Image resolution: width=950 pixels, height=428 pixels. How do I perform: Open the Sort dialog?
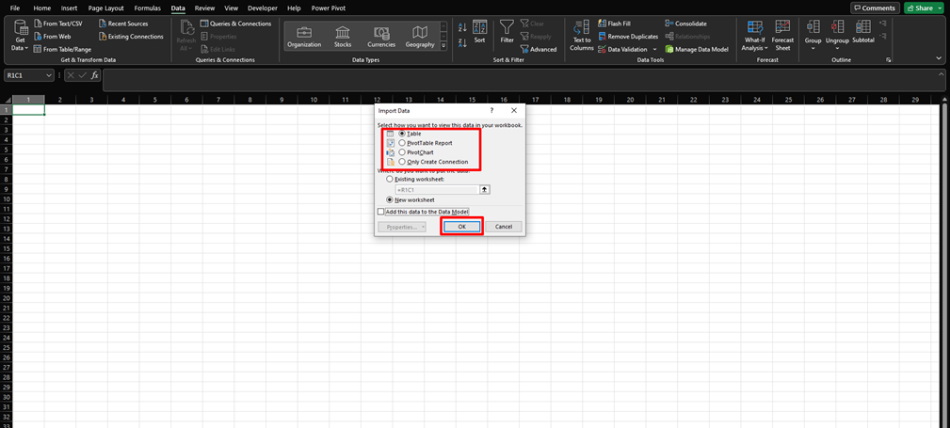tap(480, 32)
